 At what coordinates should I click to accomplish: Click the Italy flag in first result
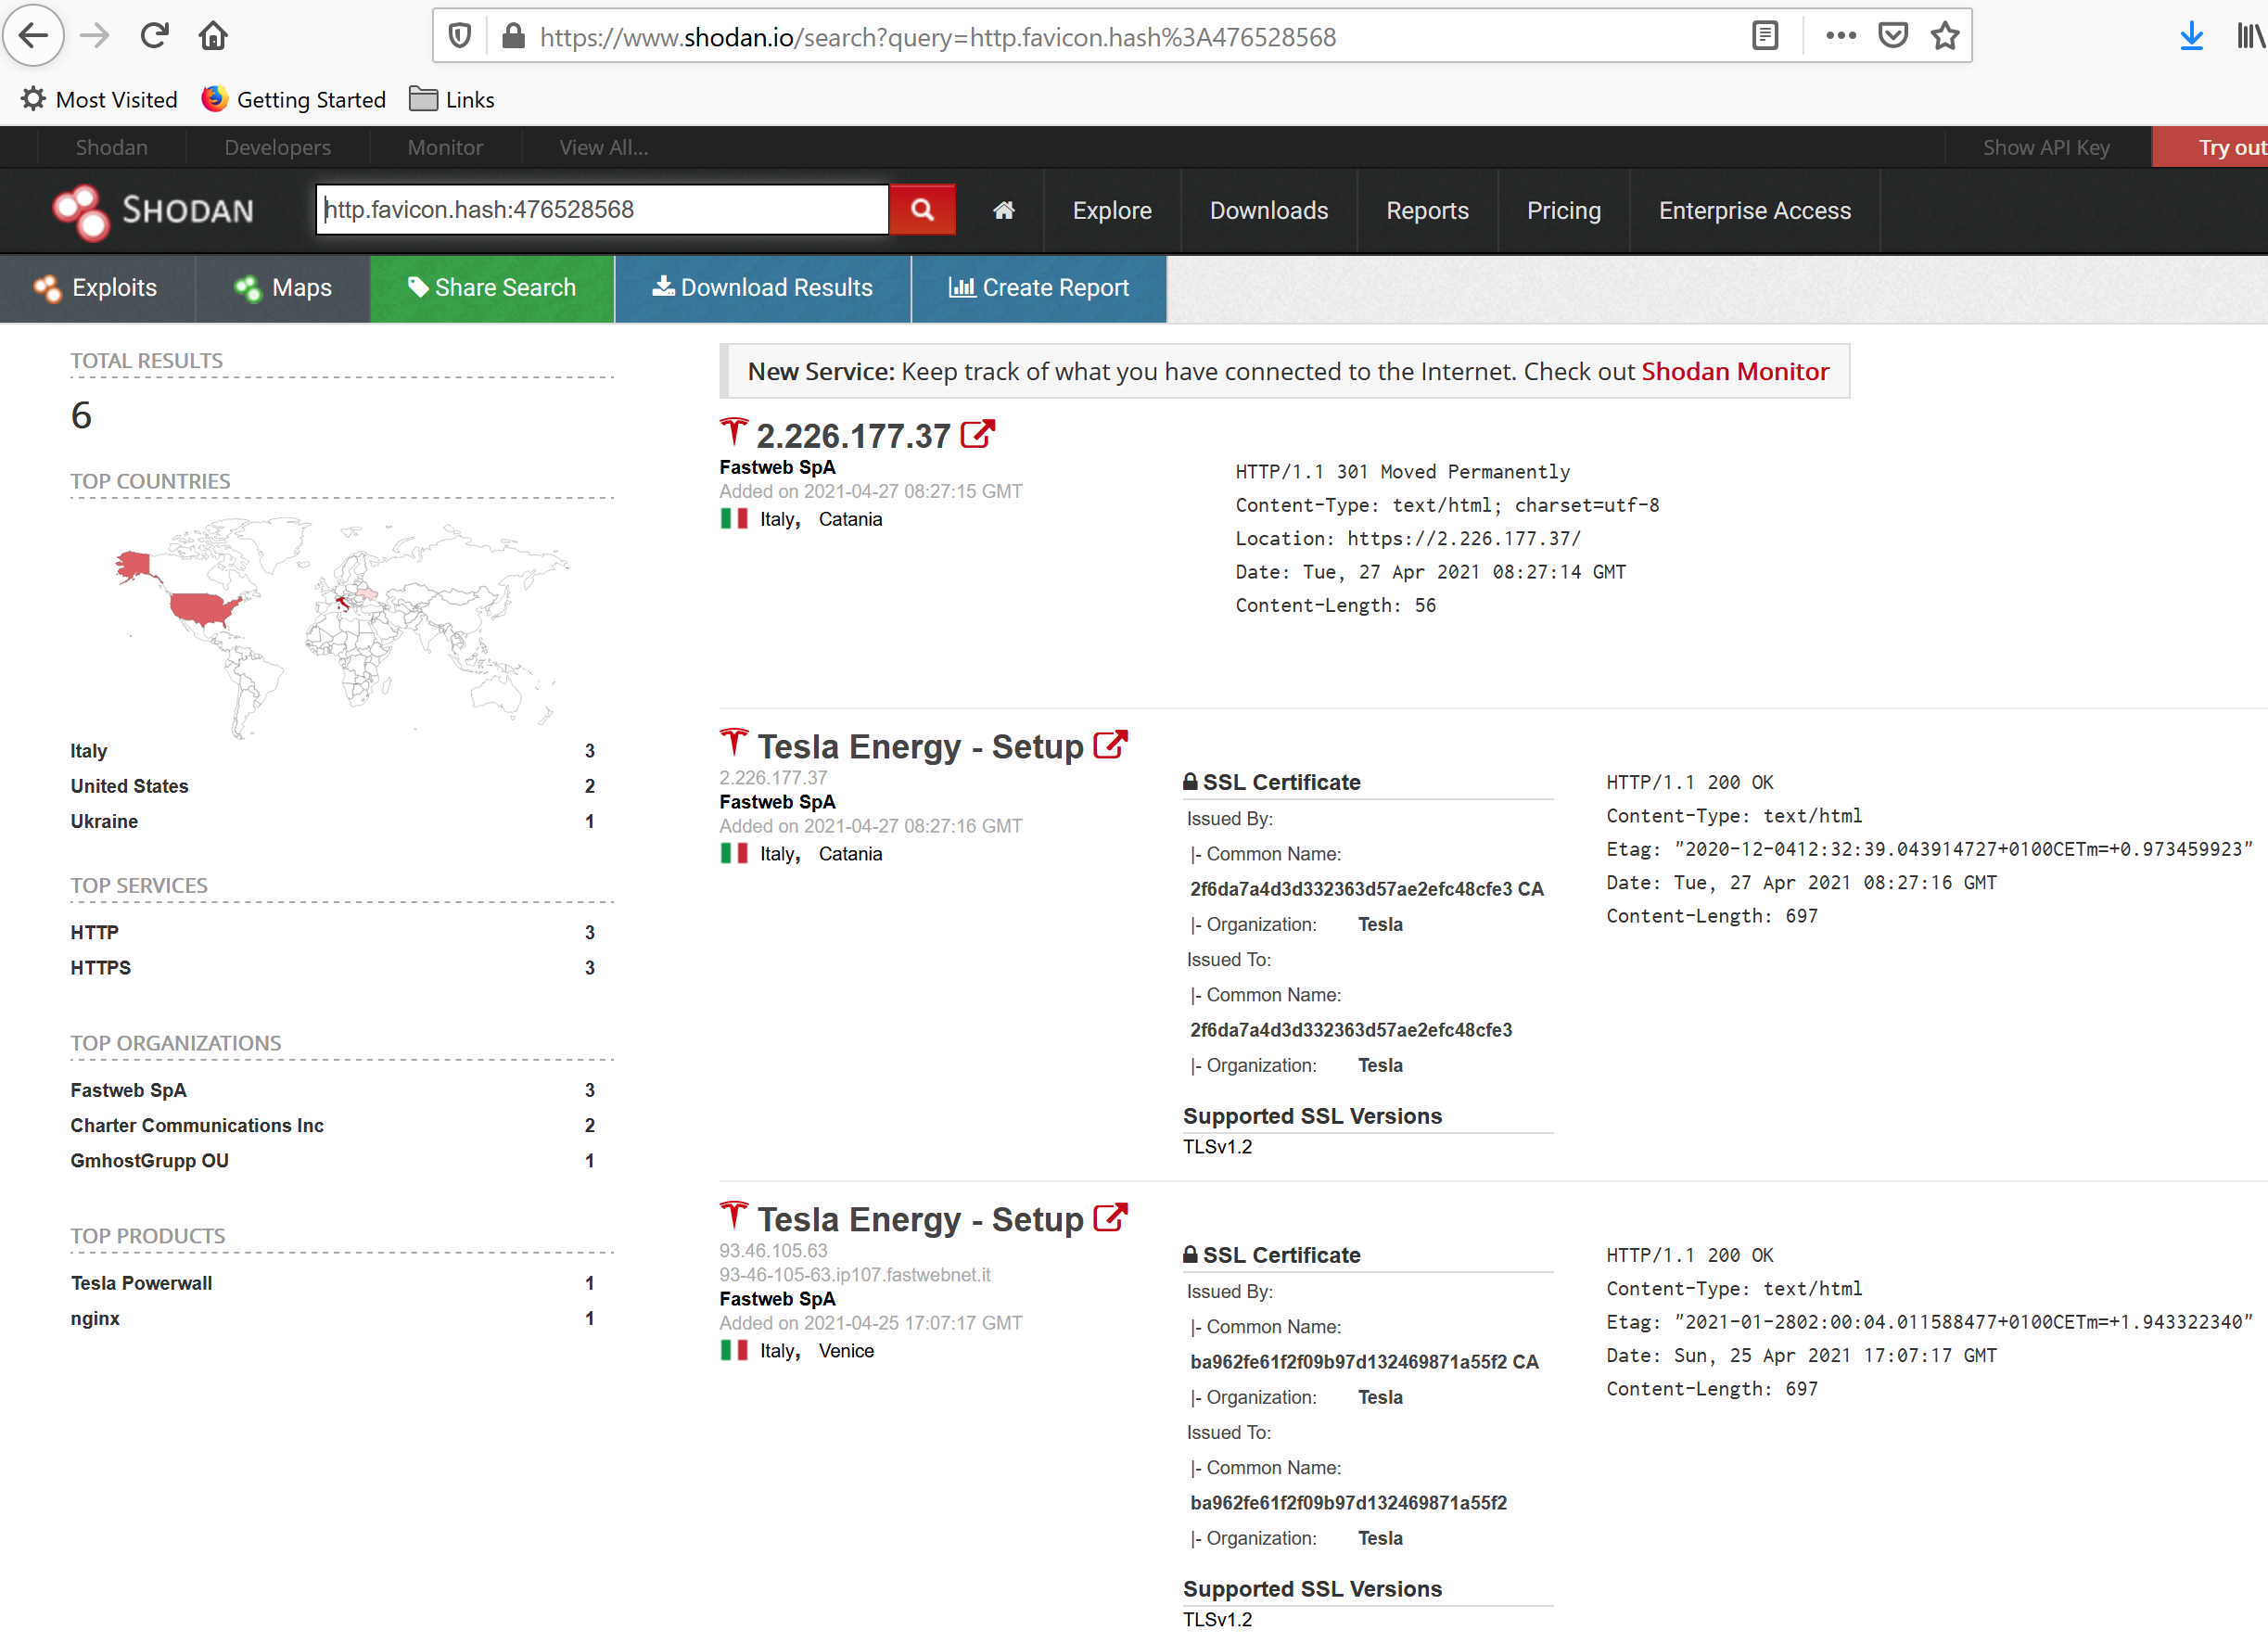[734, 519]
